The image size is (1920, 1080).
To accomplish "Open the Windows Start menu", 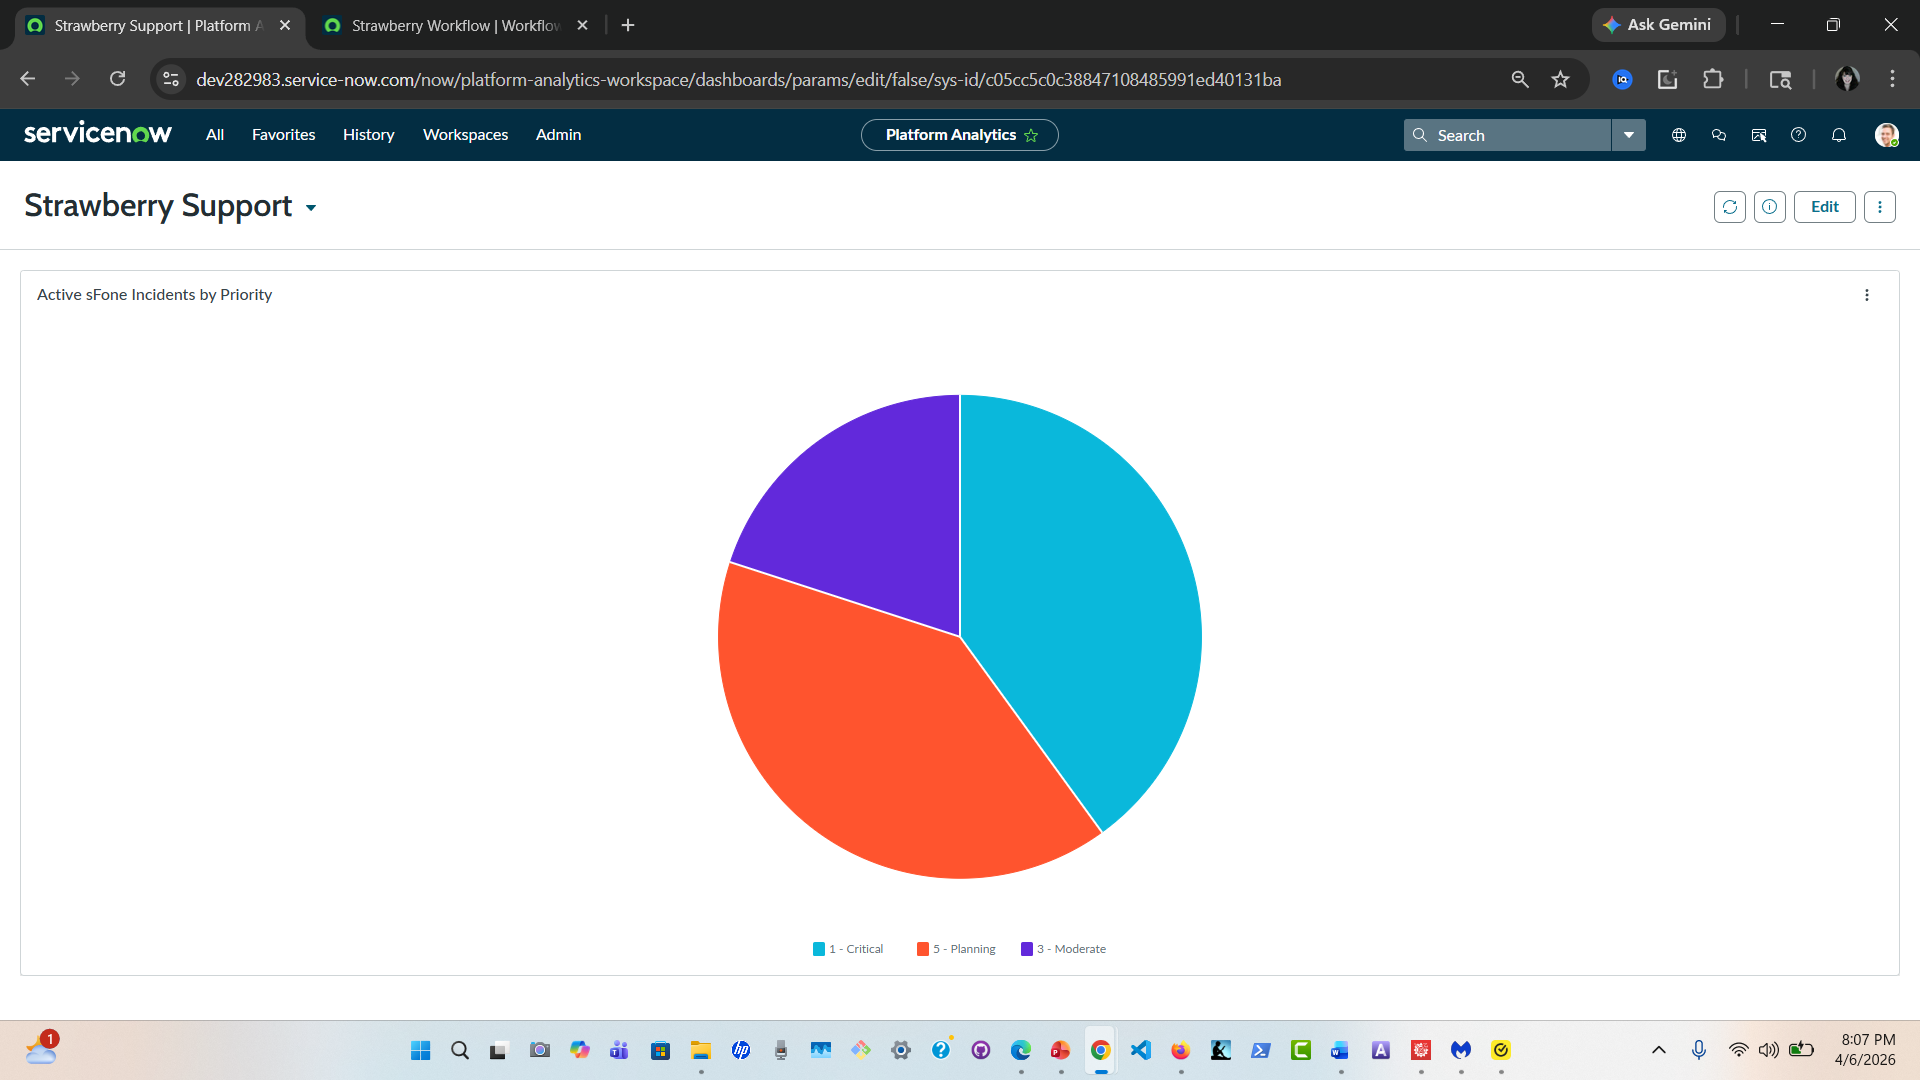I will click(x=420, y=1050).
